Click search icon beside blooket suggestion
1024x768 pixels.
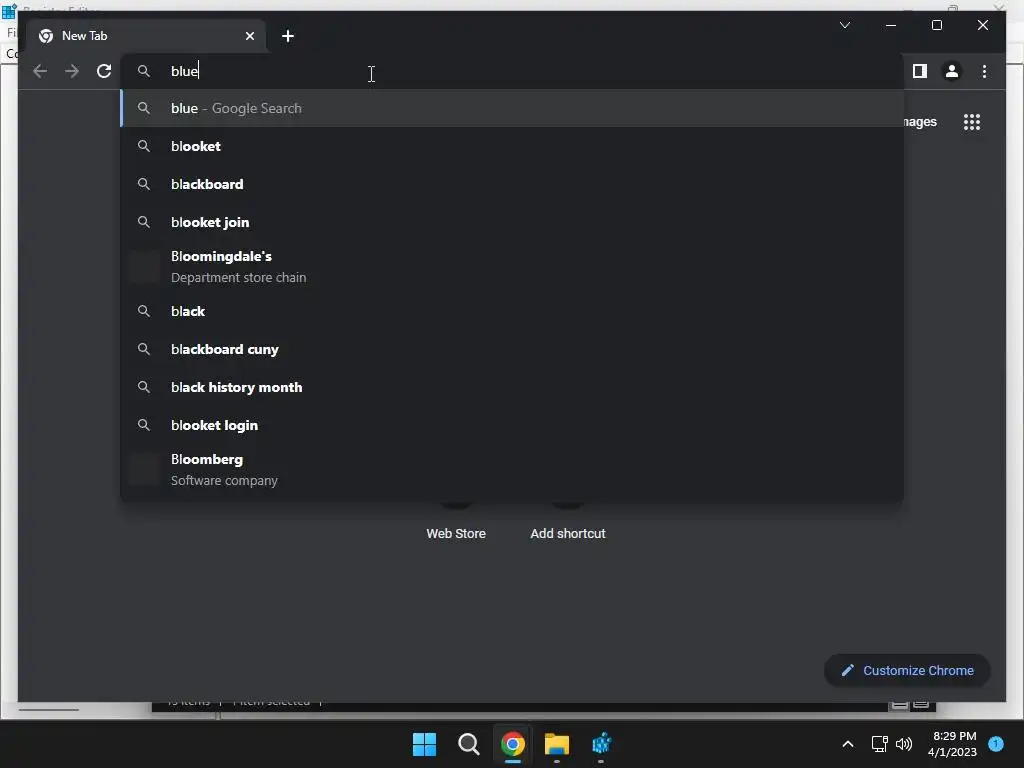tap(144, 146)
